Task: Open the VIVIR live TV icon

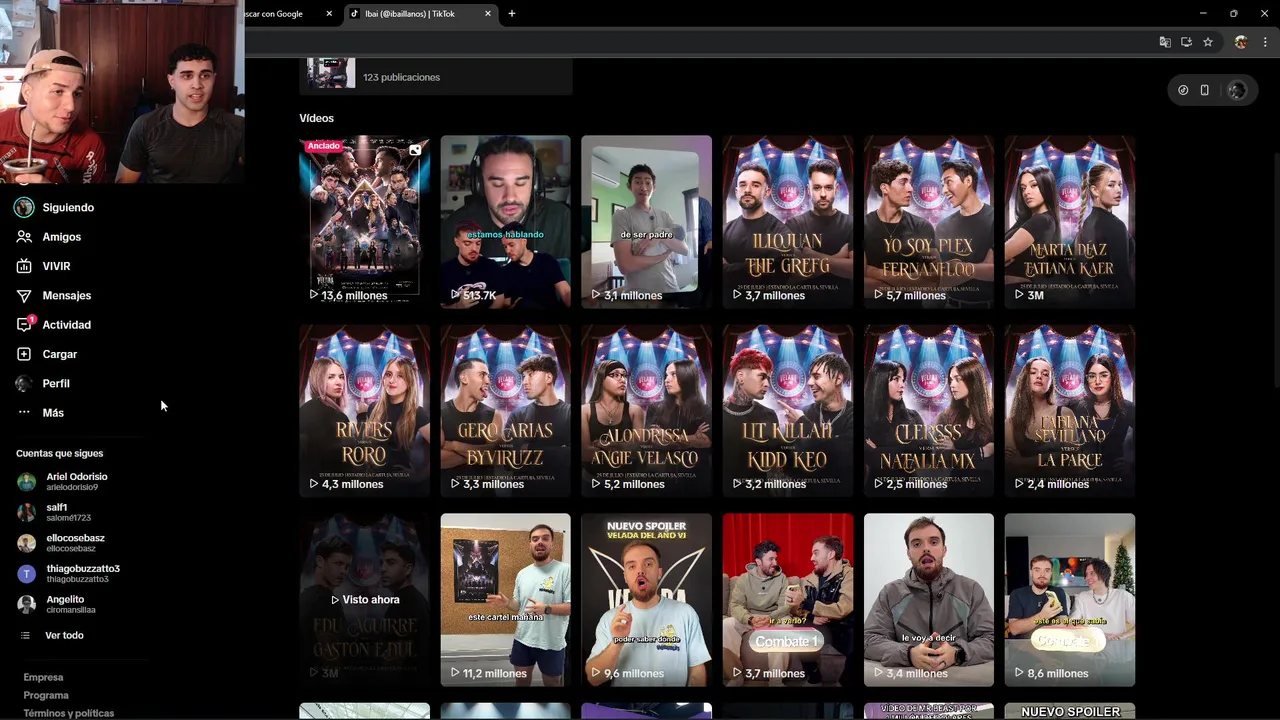Action: [x=24, y=266]
